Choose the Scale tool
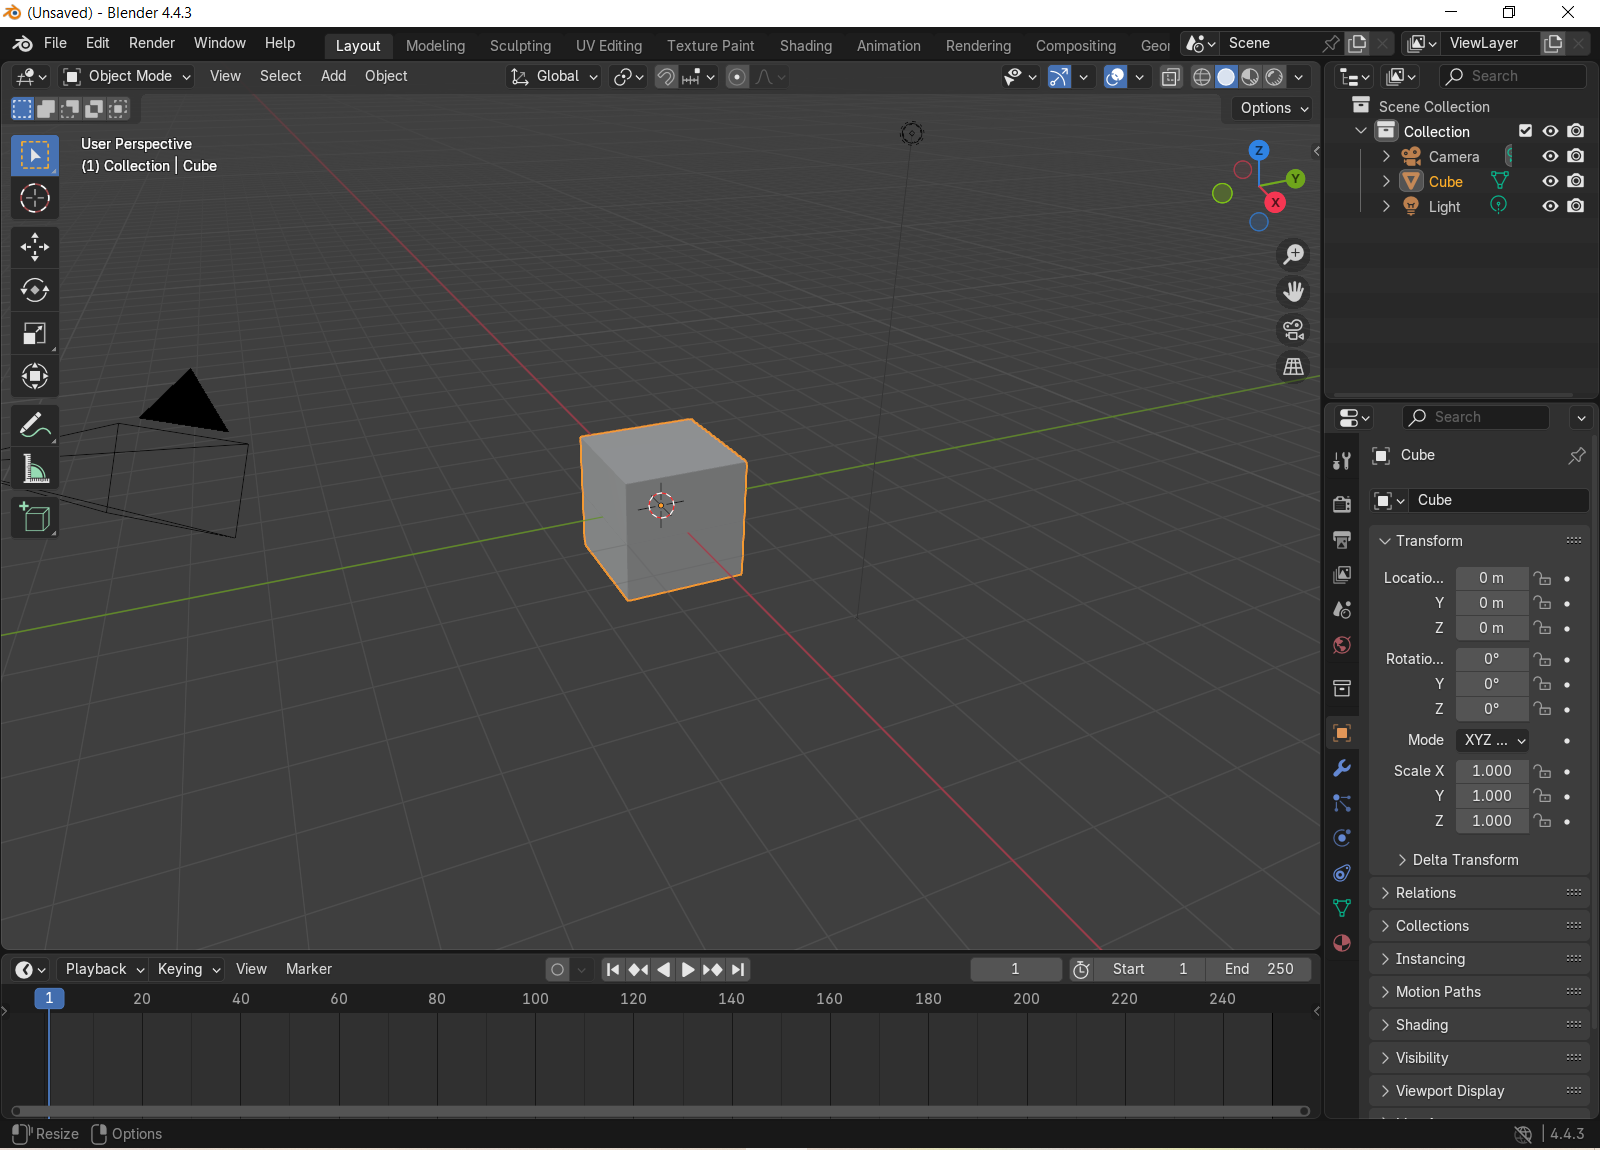The image size is (1600, 1150). click(x=35, y=333)
